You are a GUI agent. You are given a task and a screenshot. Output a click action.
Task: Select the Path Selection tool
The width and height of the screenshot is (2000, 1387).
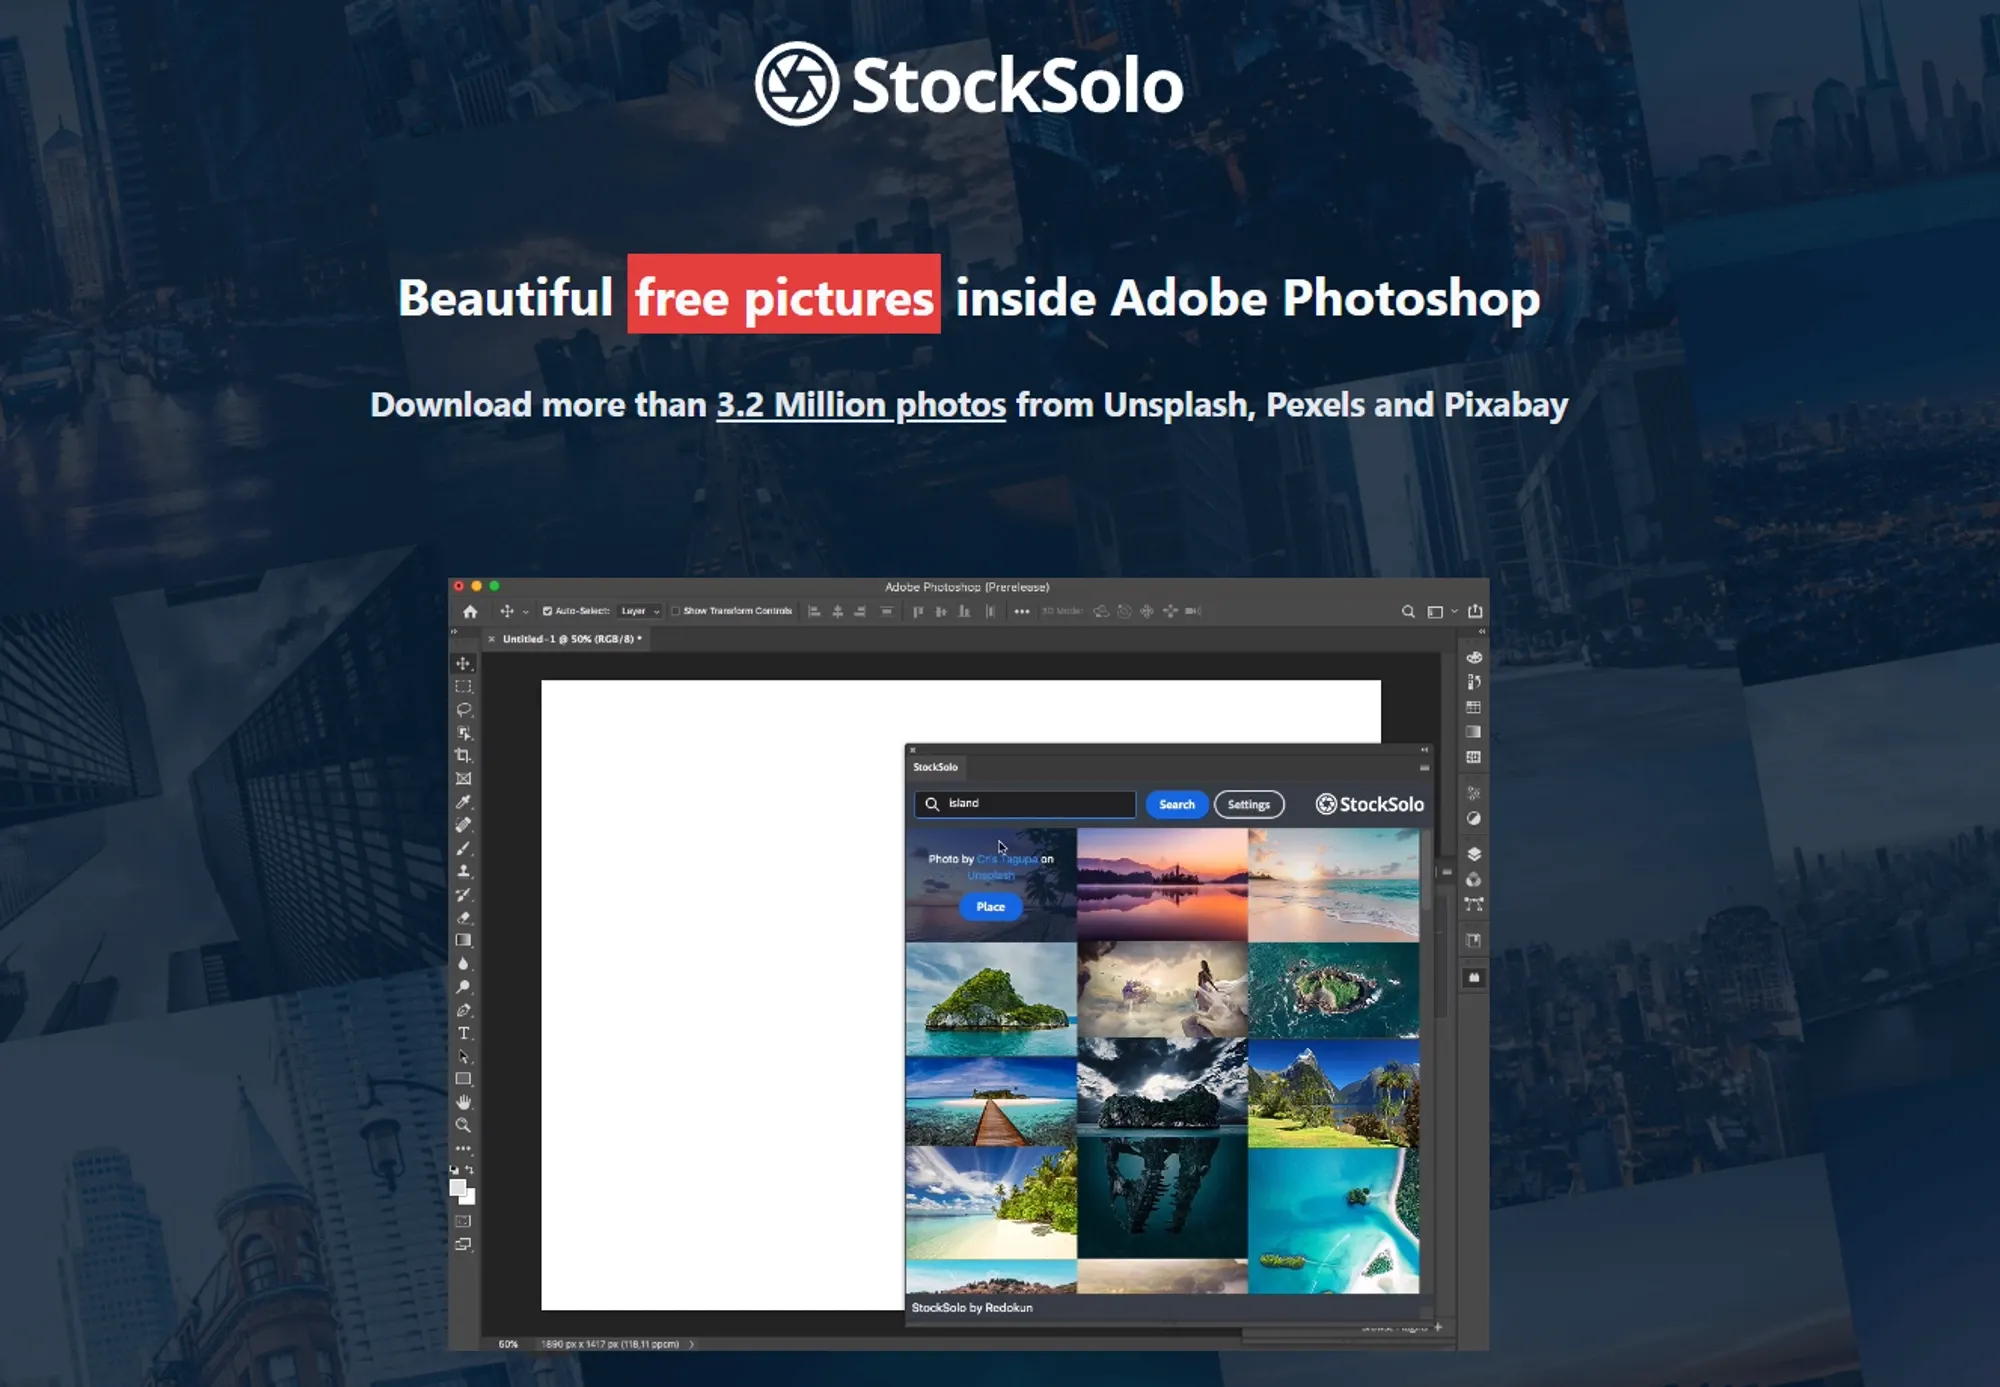tap(463, 1056)
